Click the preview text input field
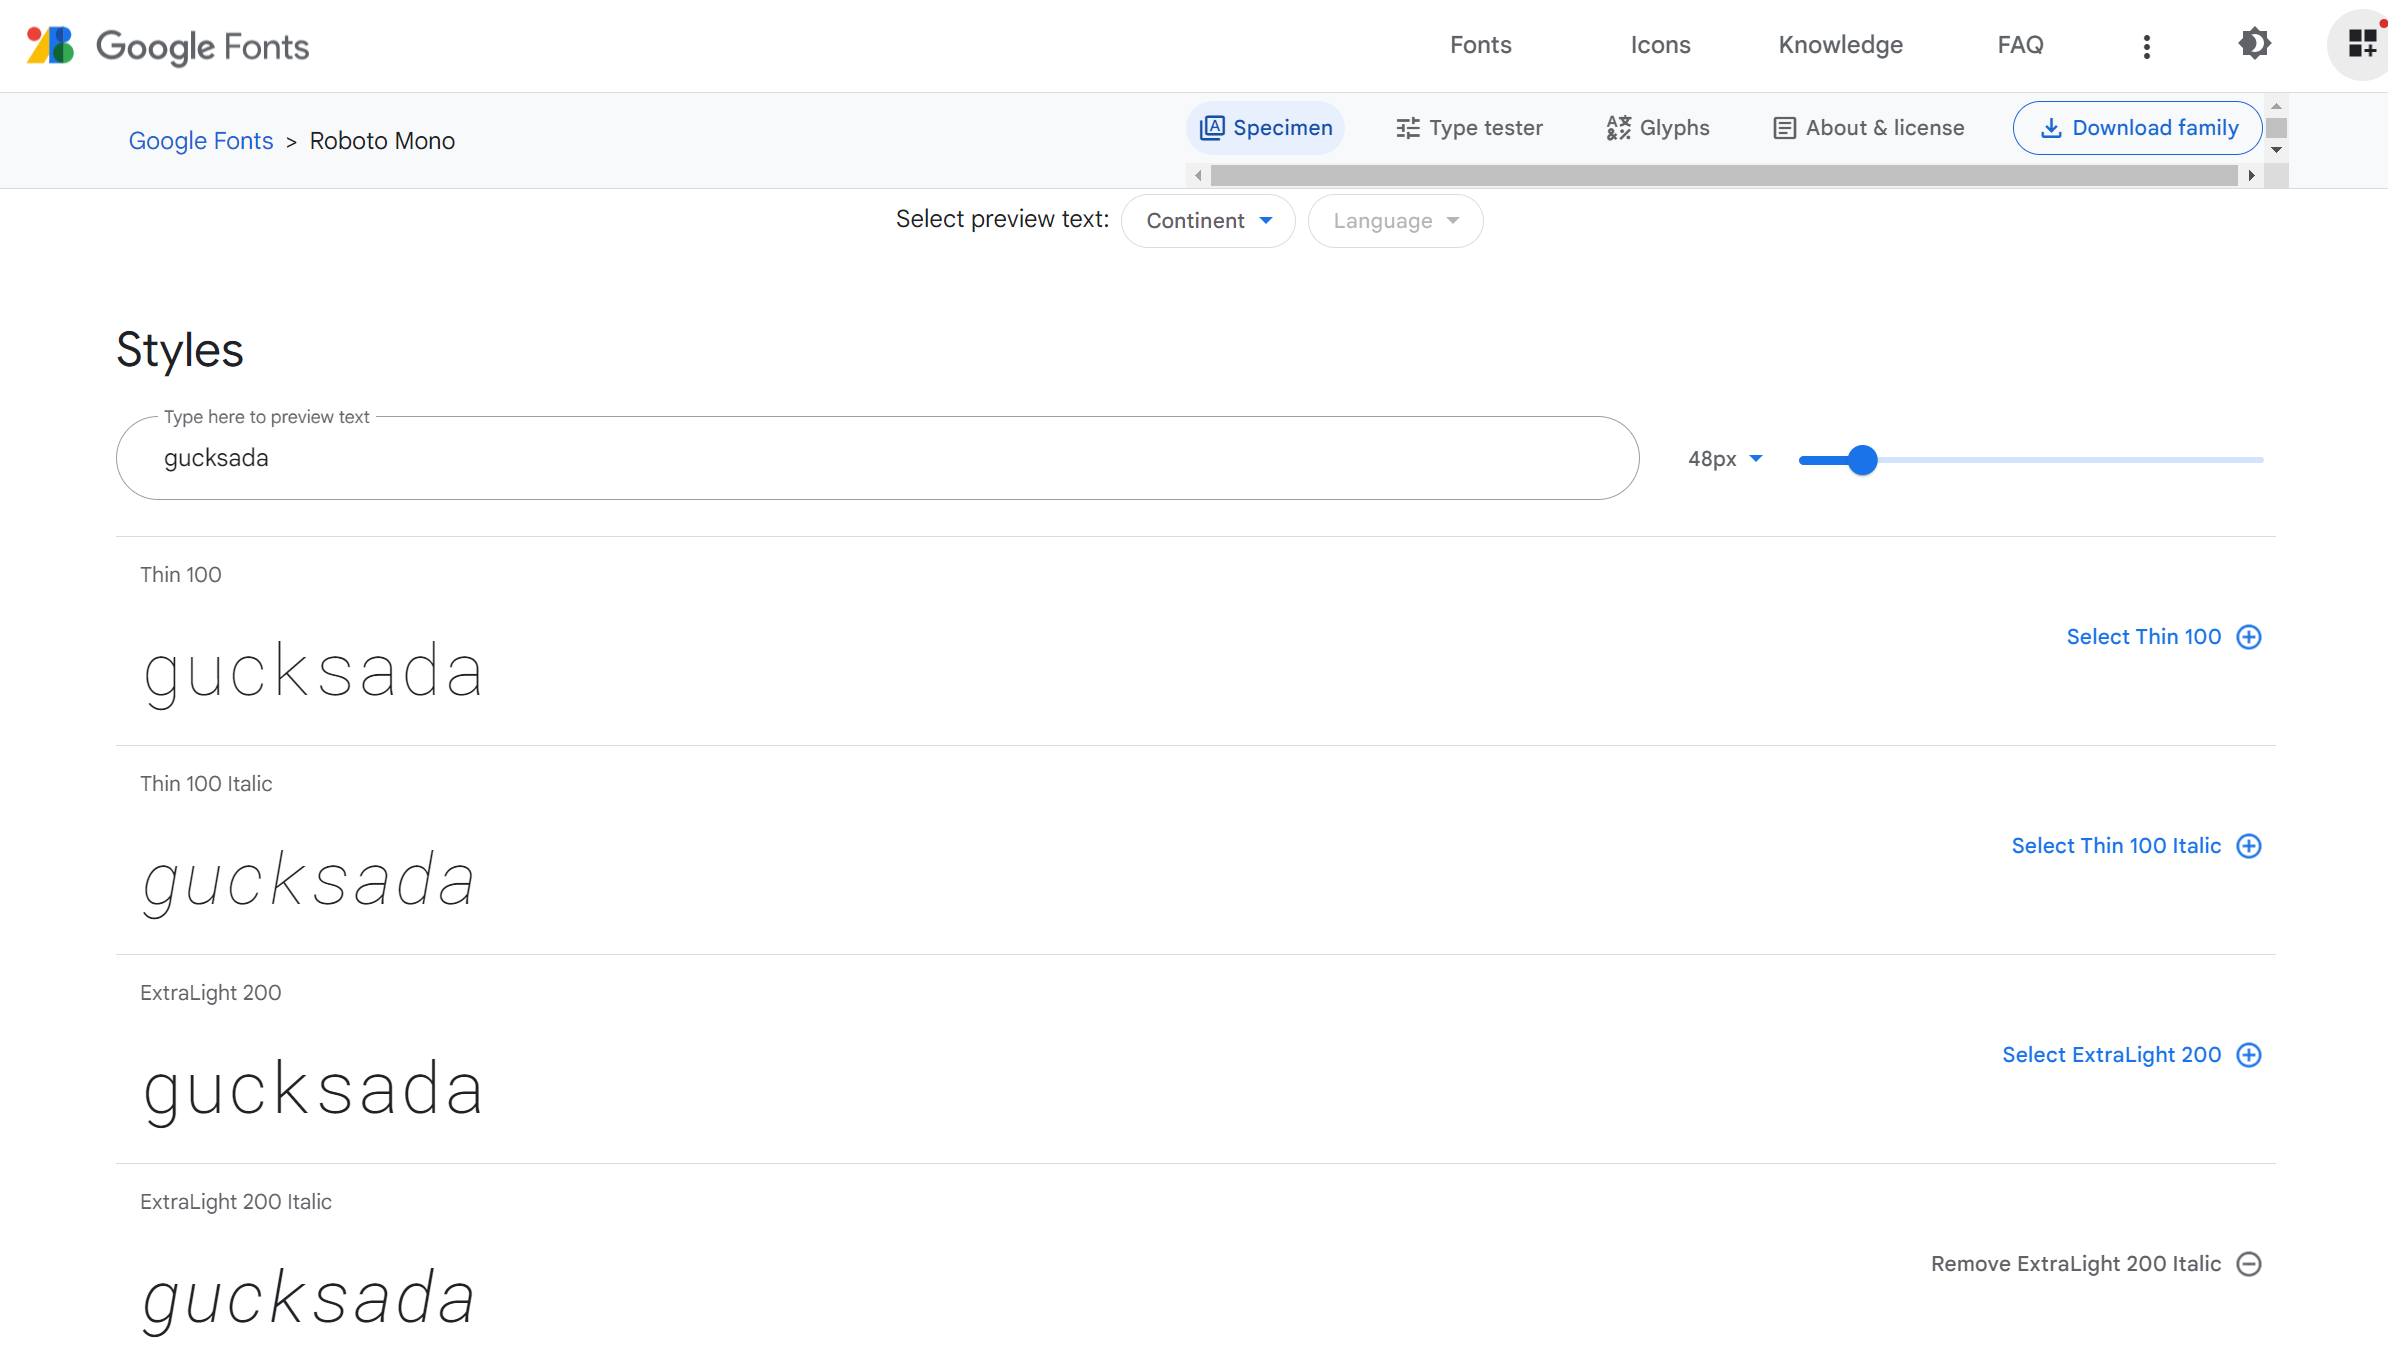The image size is (2388, 1356). click(876, 458)
